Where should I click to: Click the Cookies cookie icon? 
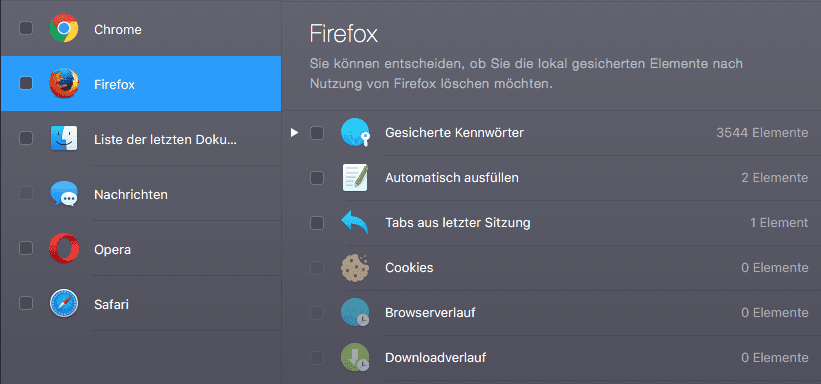[355, 267]
